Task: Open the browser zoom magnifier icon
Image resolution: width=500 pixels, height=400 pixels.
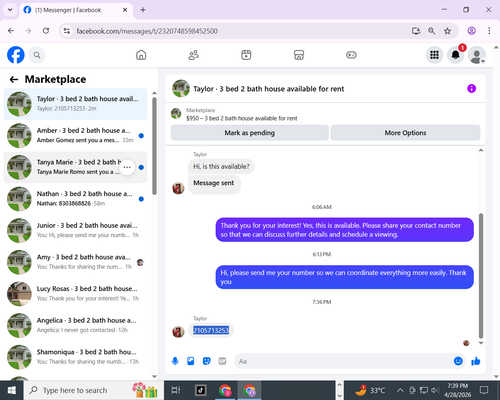Action: [431, 31]
